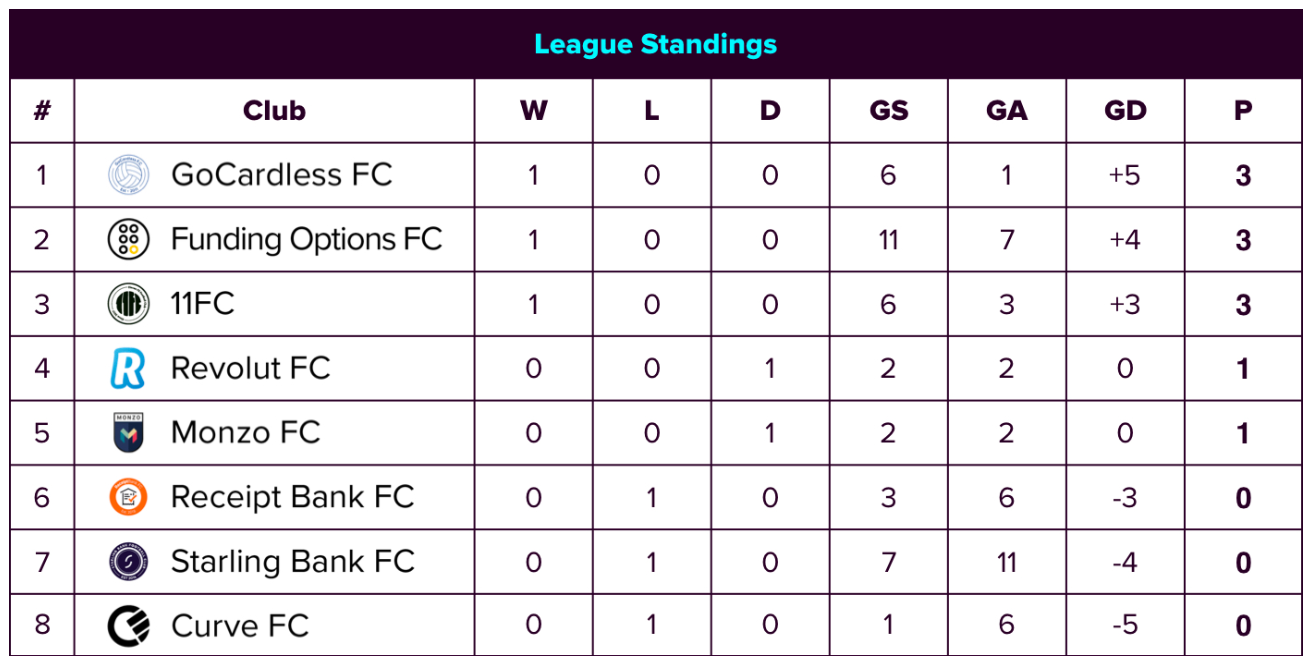Click the League Standings title
Viewport: 1311px width, 665px height.
pyautogui.click(x=655, y=44)
